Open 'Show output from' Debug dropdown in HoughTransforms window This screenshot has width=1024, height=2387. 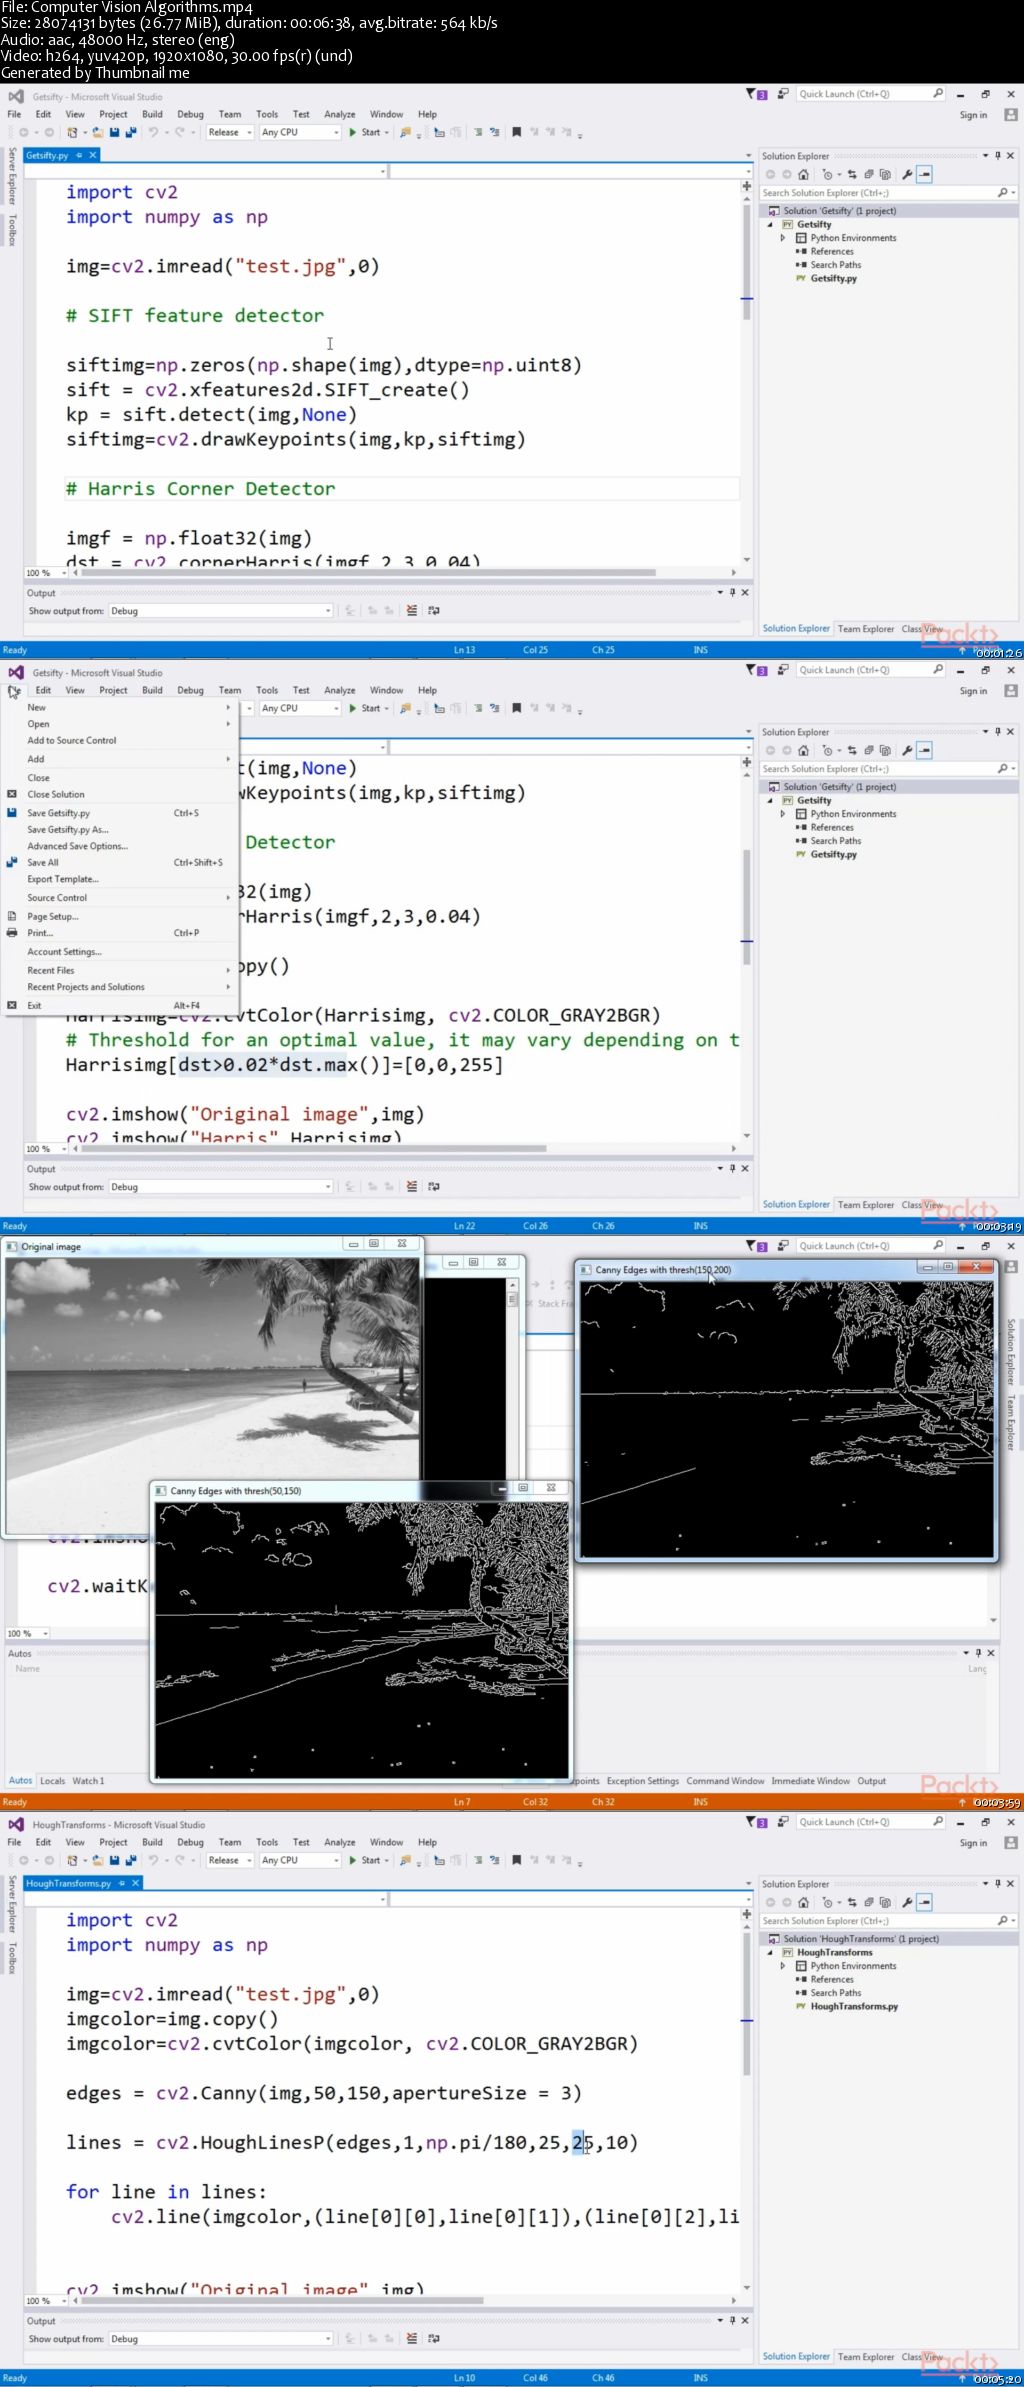tap(221, 2339)
